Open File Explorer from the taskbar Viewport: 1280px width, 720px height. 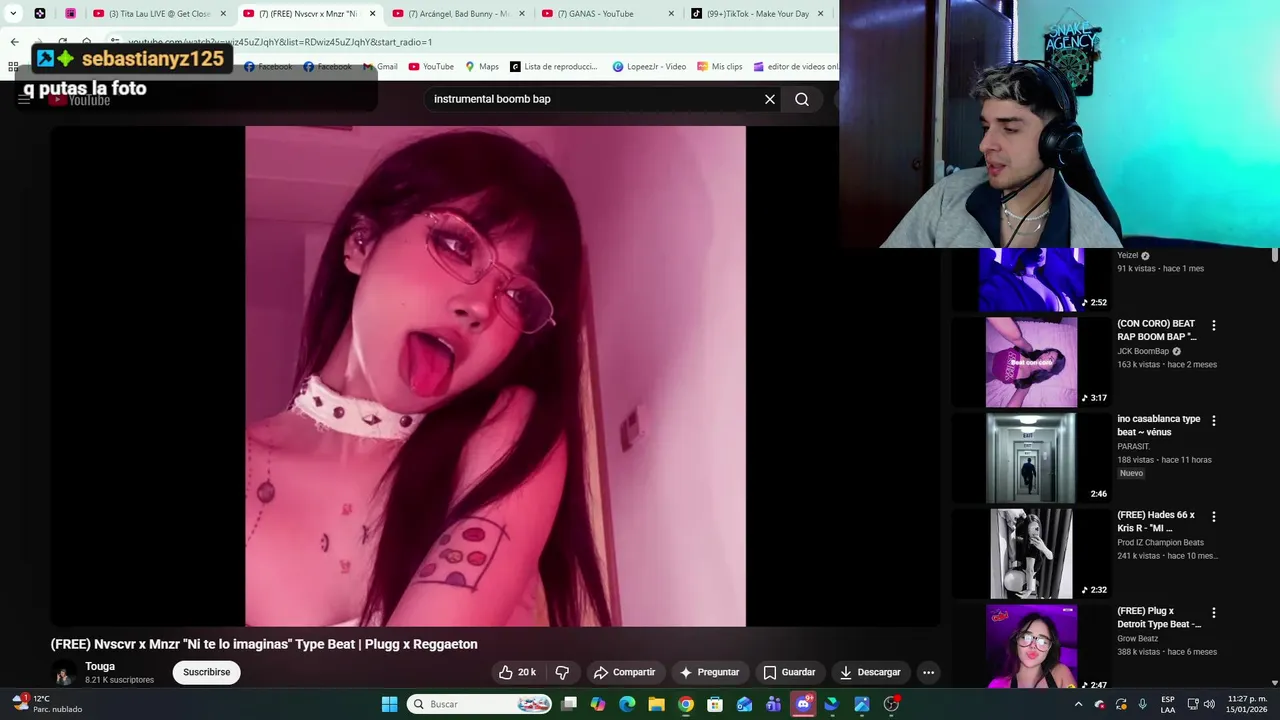click(x=656, y=704)
